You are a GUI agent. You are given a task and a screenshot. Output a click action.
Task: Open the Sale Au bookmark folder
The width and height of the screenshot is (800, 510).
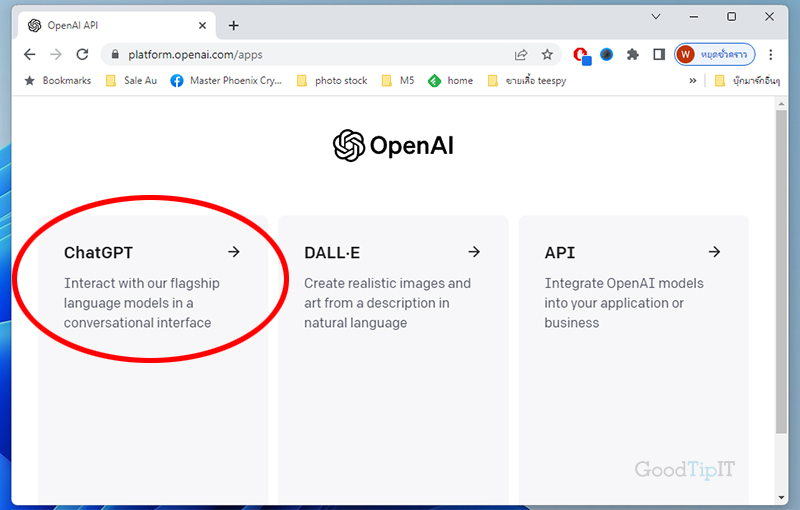(131, 81)
